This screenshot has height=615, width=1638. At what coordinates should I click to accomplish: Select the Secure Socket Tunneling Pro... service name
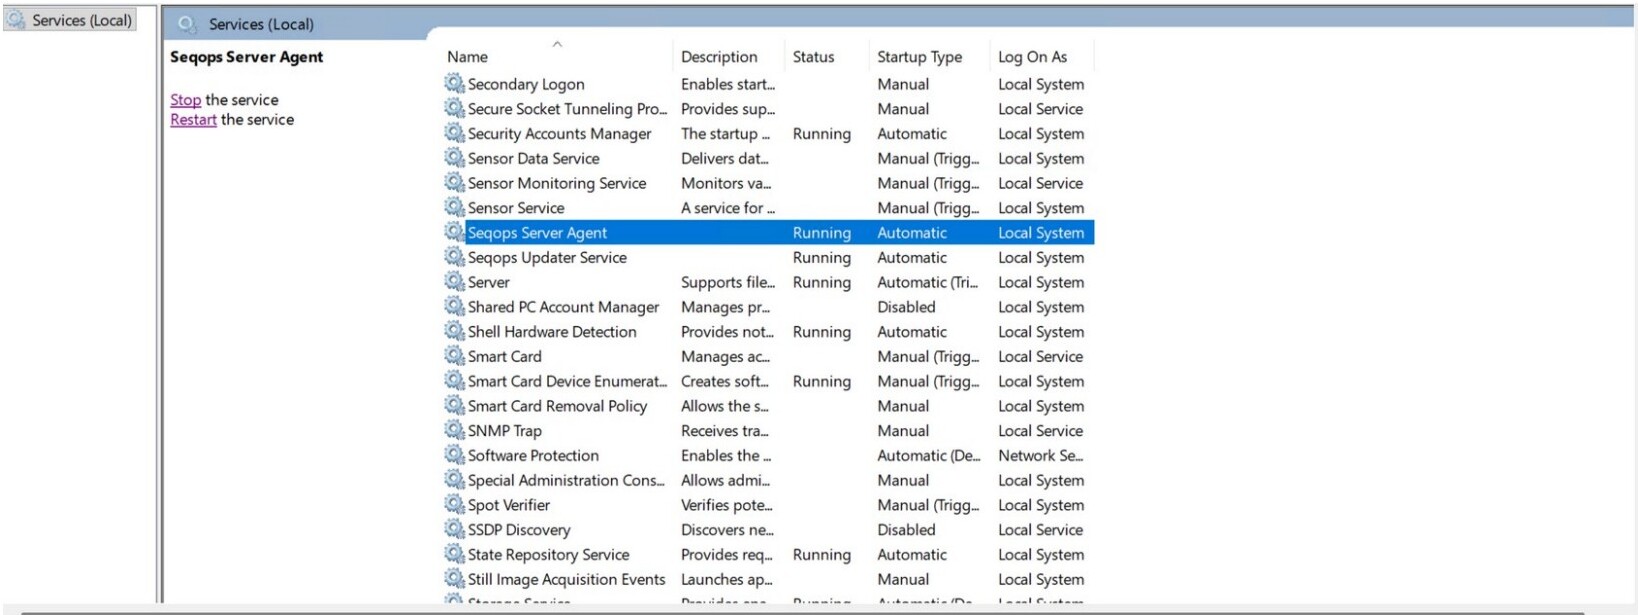(567, 109)
